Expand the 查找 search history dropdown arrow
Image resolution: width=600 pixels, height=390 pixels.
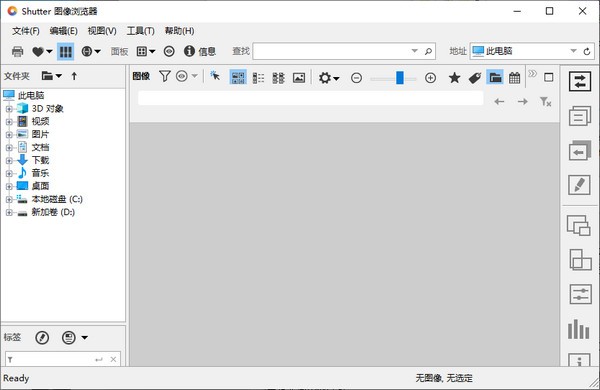point(414,51)
